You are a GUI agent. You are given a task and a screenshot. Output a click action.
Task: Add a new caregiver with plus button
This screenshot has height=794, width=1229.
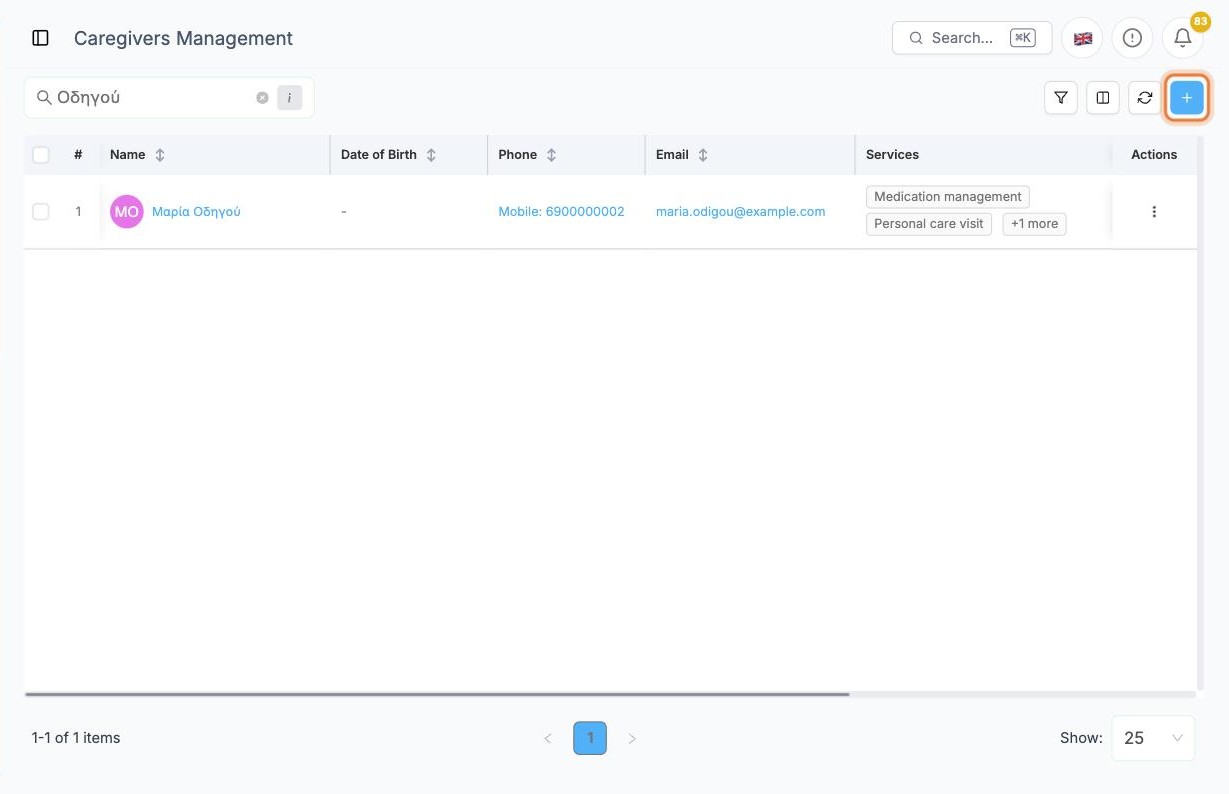point(1187,98)
